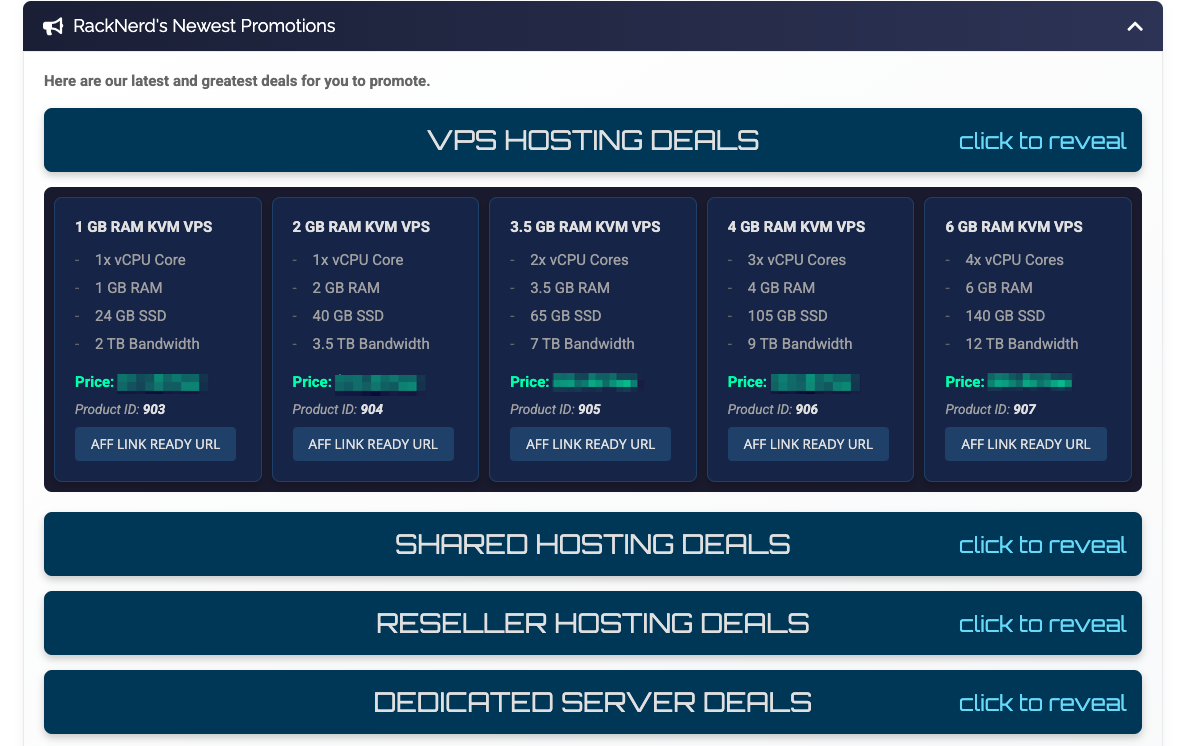Click '4x vCPU Cores' spec line

point(1014,260)
